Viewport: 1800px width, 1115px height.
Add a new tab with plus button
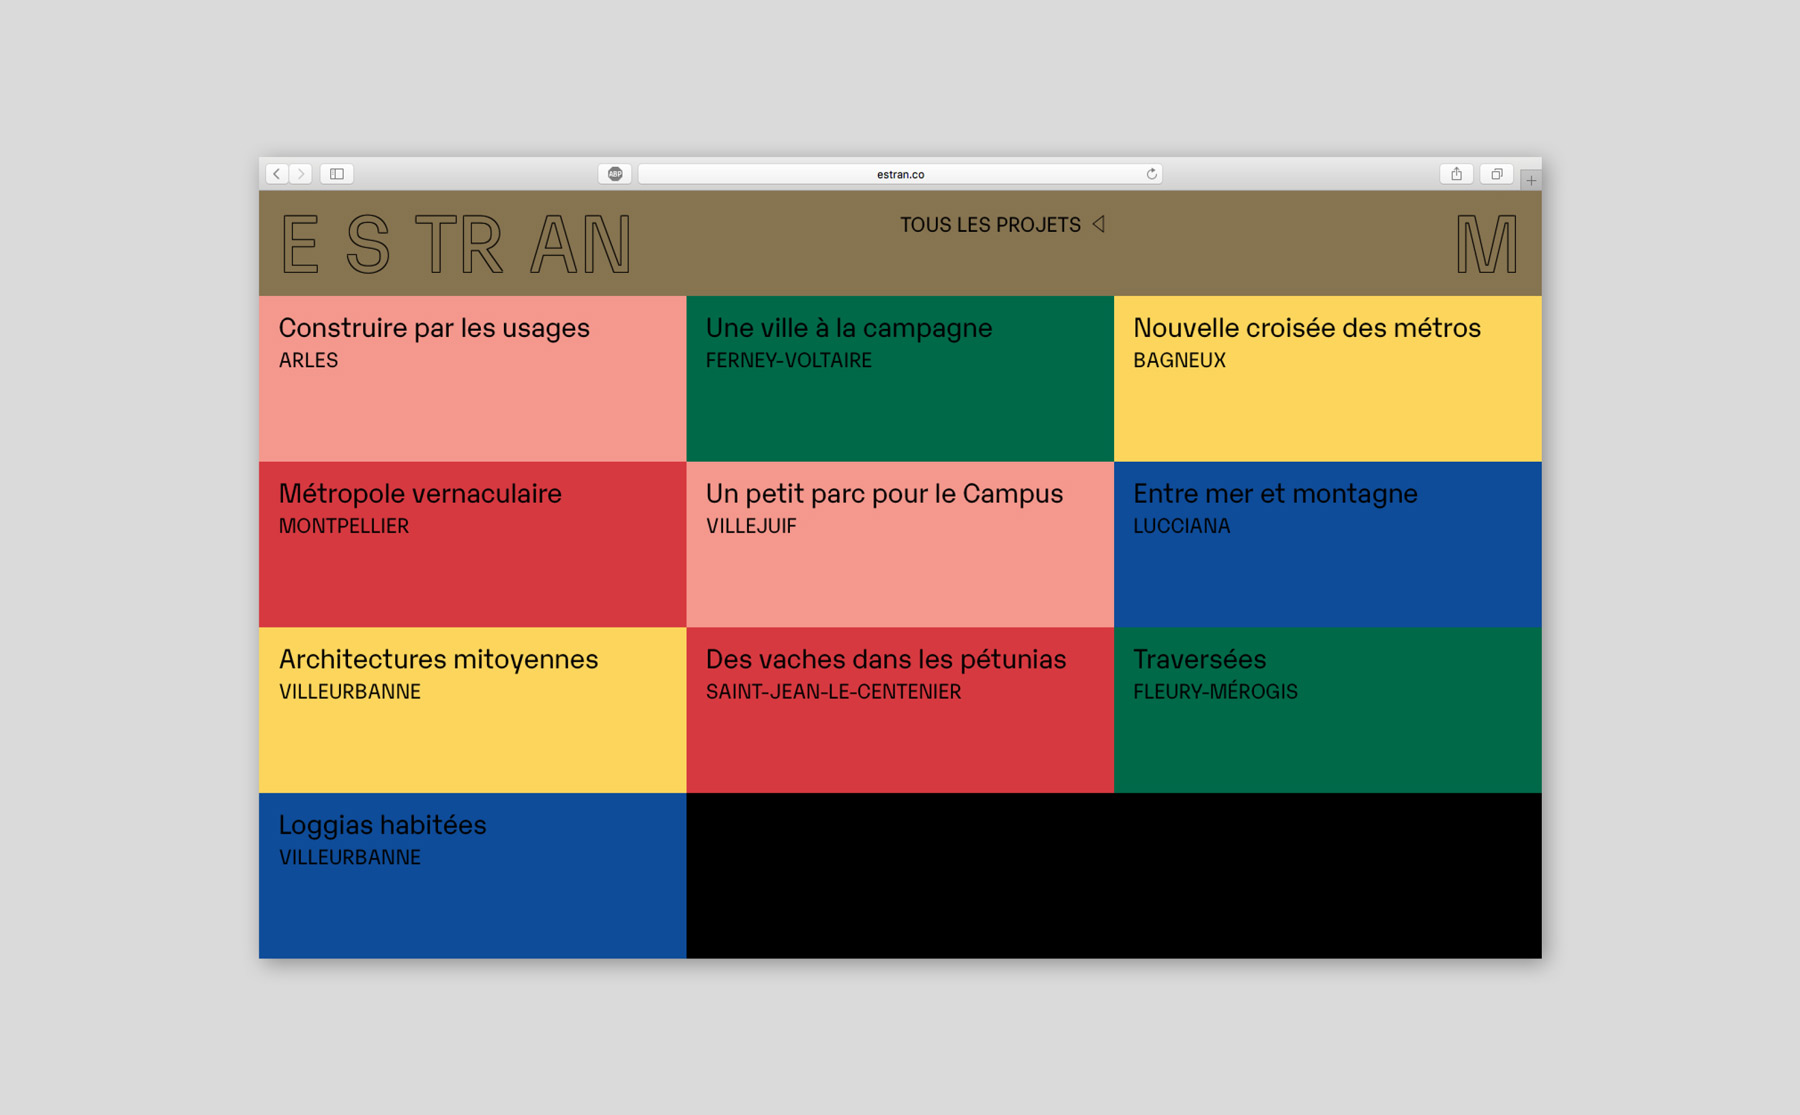[1530, 181]
